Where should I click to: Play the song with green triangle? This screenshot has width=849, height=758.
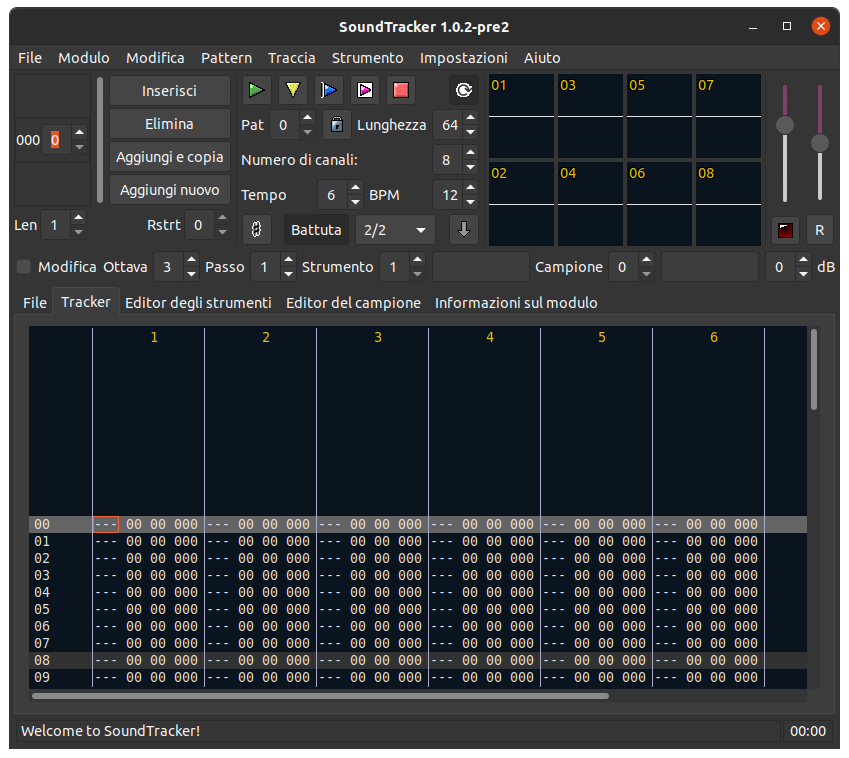pos(256,90)
